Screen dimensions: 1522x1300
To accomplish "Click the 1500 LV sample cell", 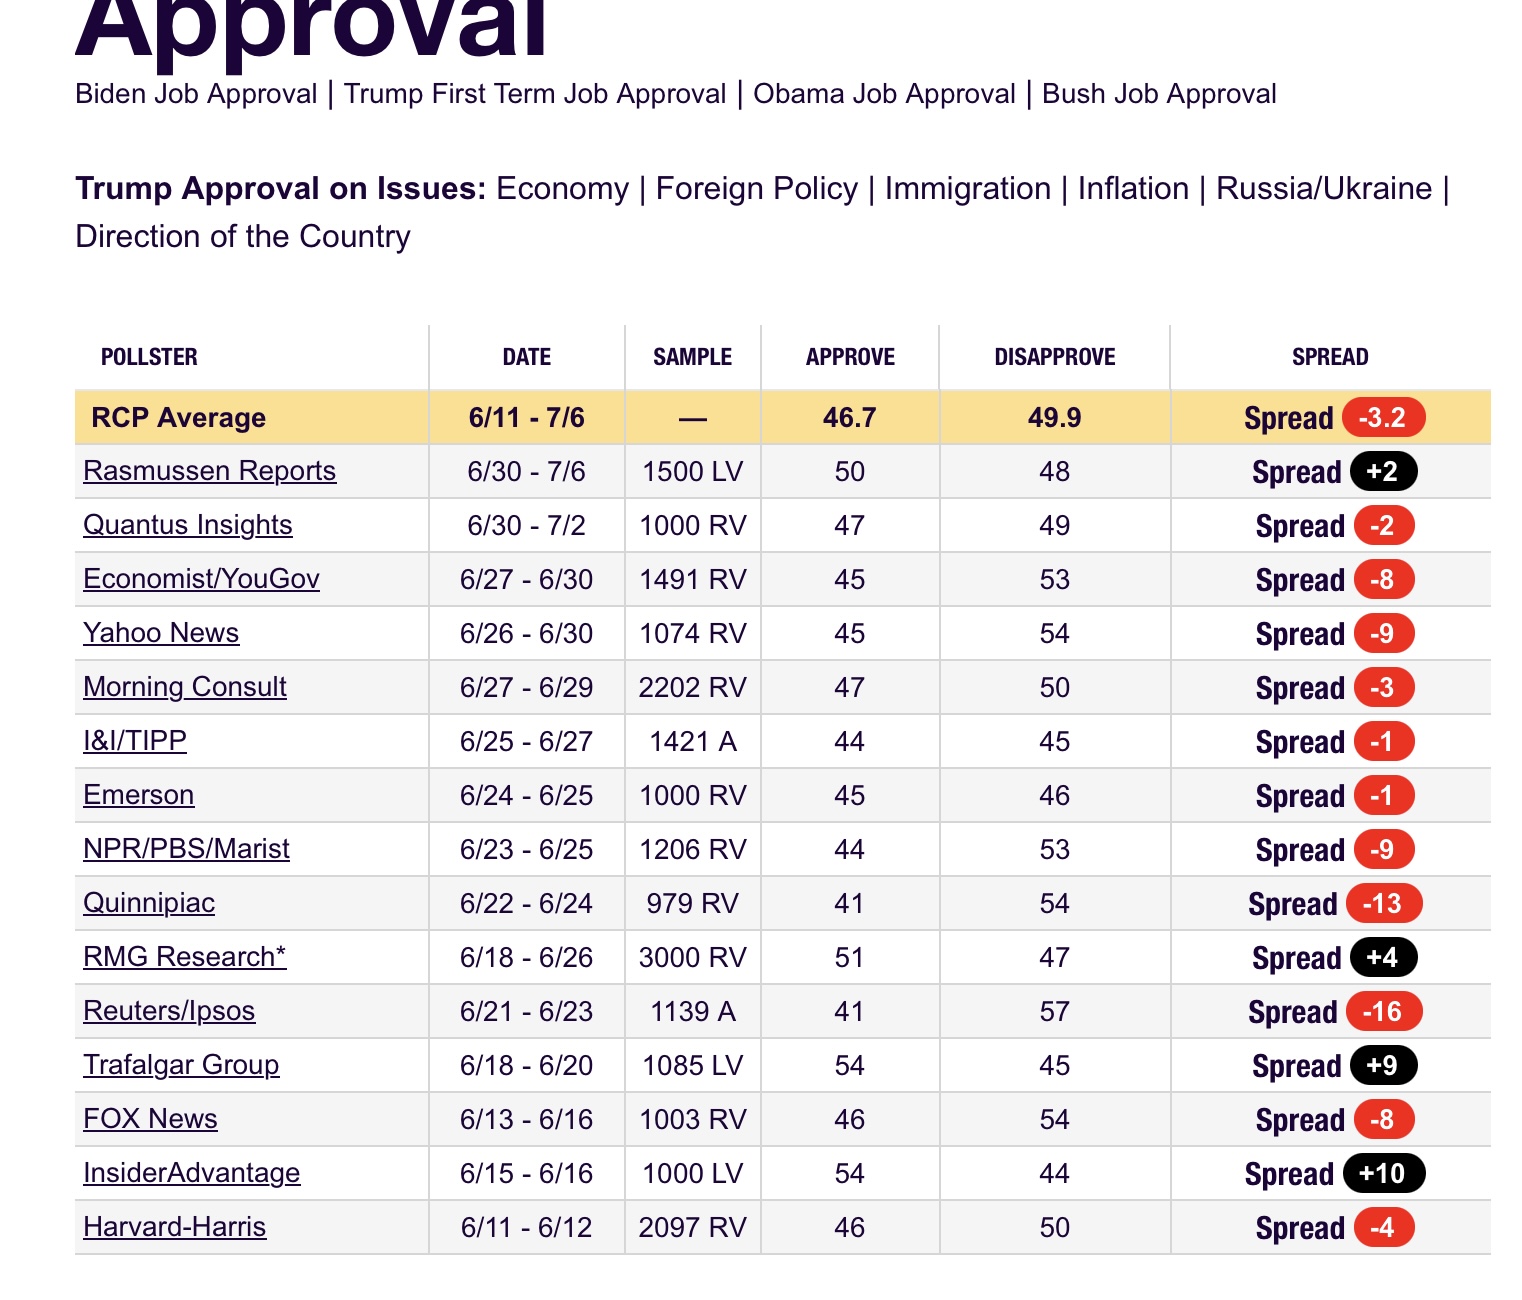I will [x=693, y=471].
